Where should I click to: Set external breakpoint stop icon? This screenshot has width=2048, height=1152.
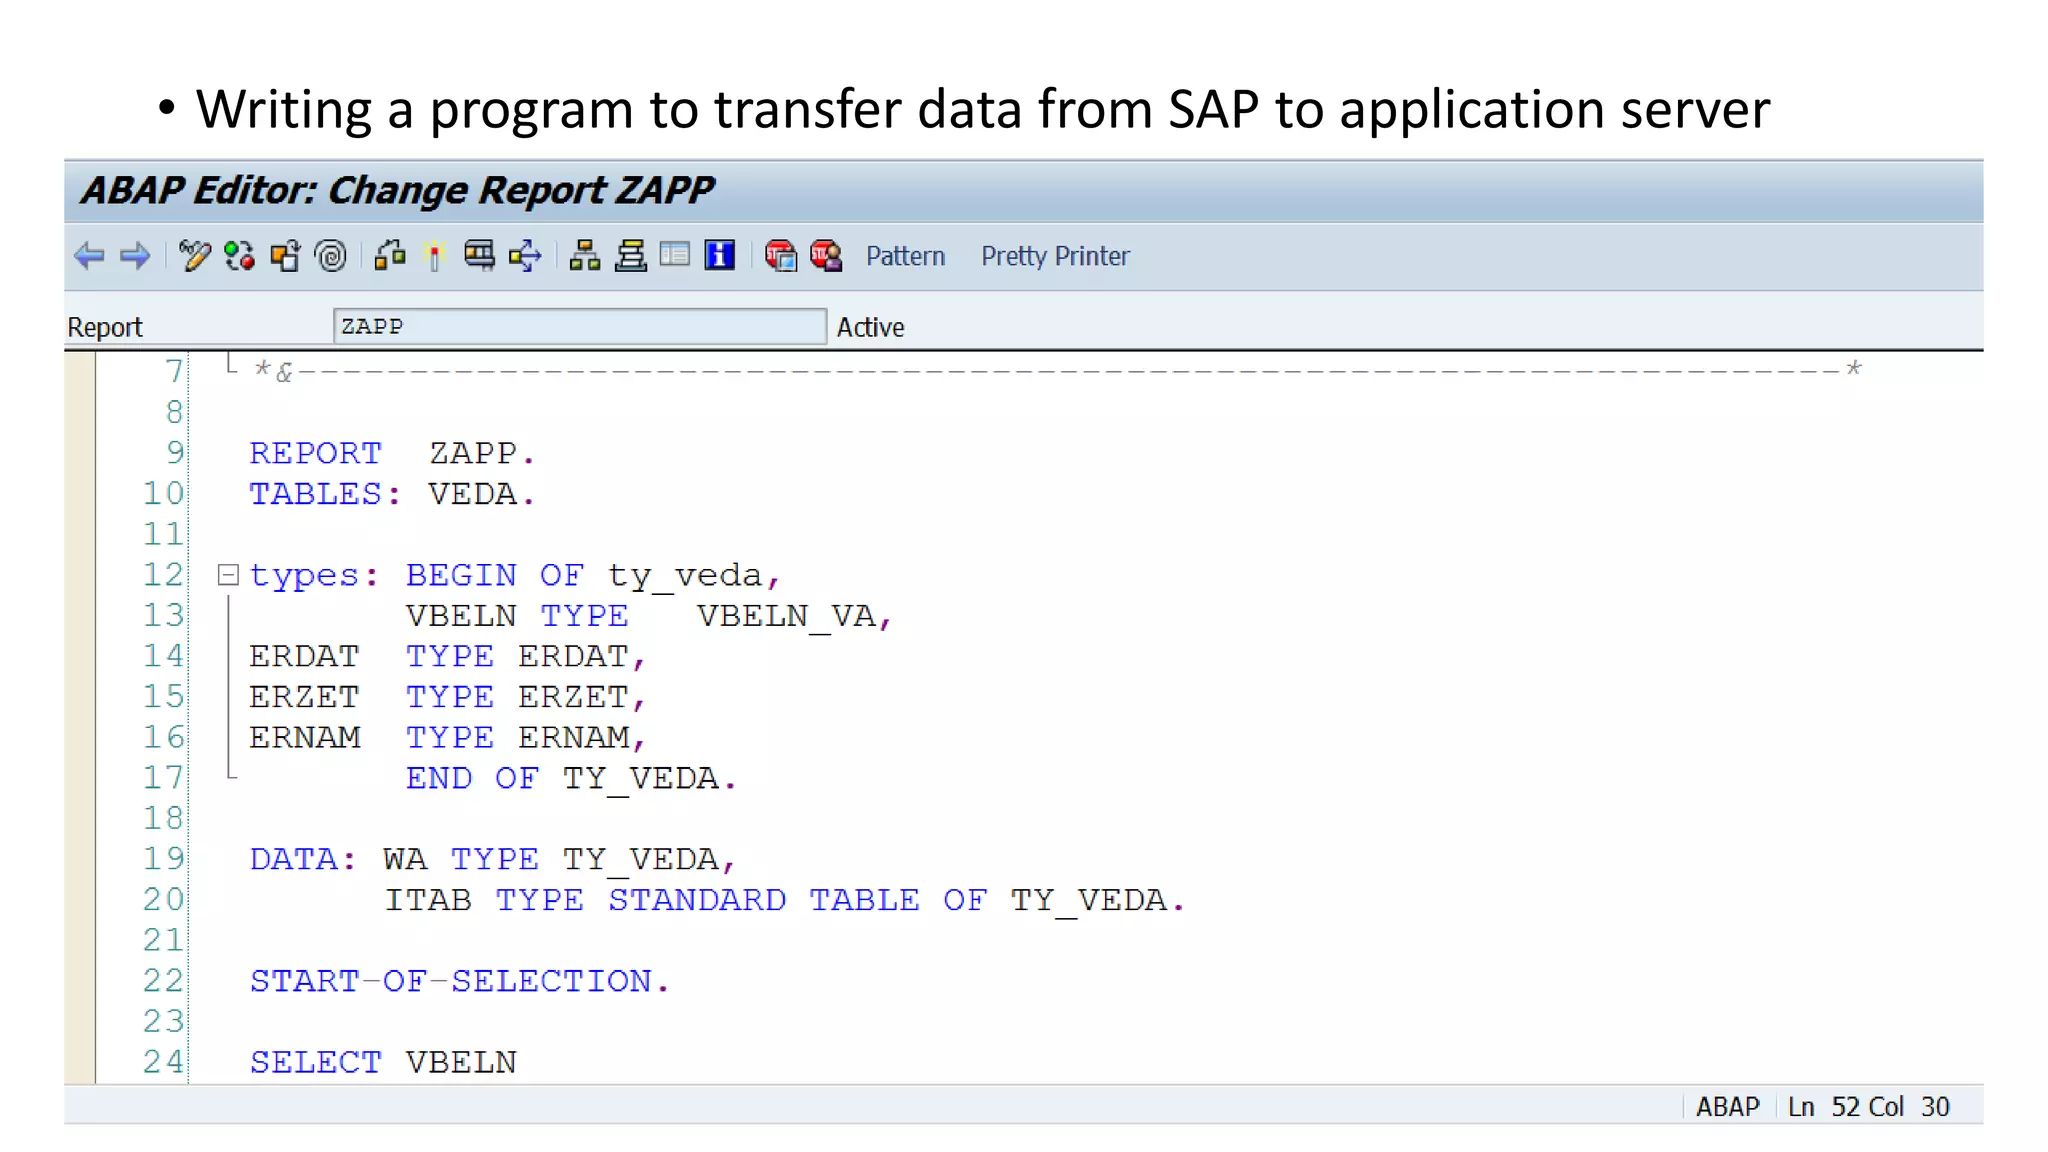click(826, 256)
